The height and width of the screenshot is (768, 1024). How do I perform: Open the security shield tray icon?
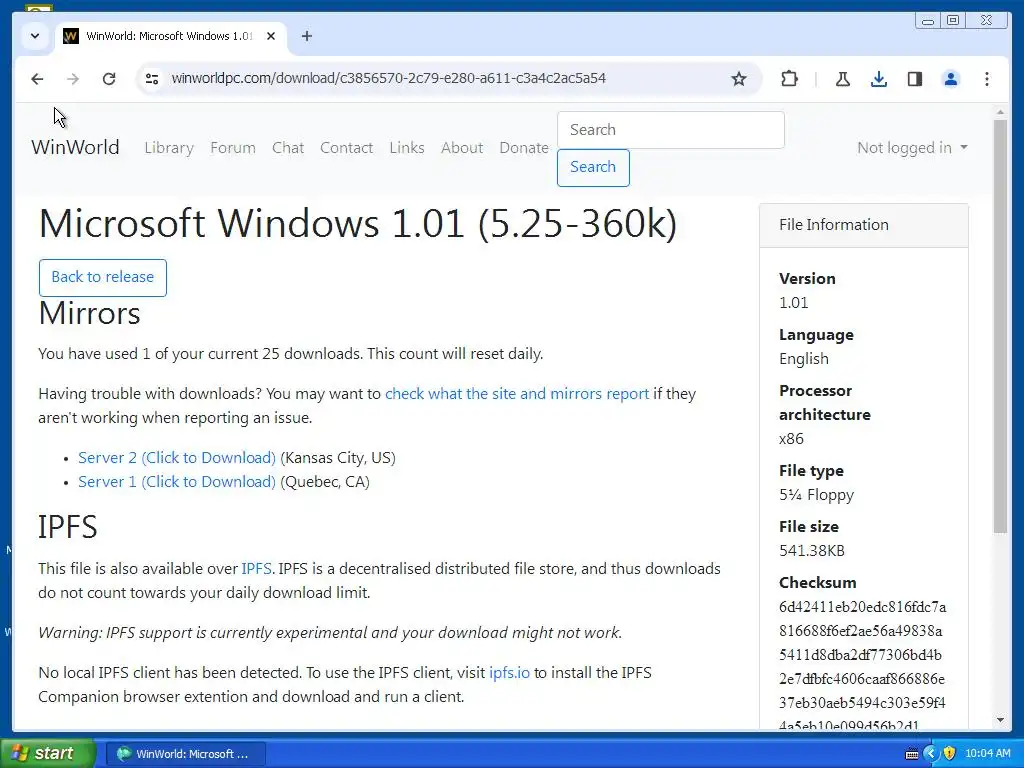[949, 754]
